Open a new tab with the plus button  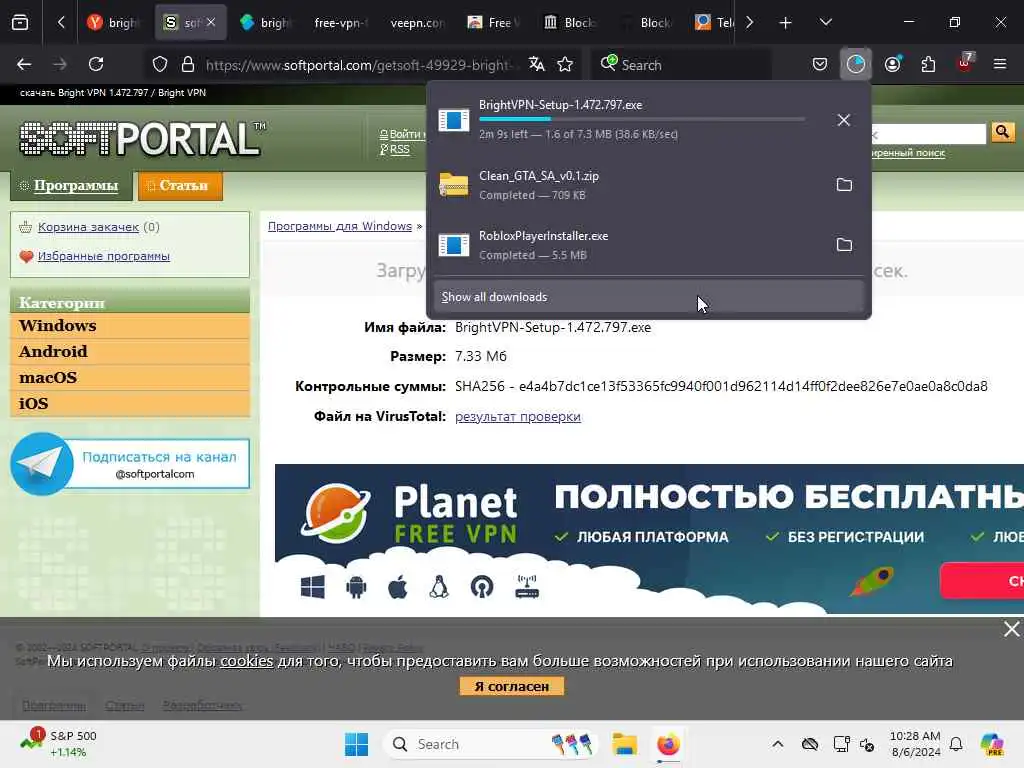[x=785, y=23]
